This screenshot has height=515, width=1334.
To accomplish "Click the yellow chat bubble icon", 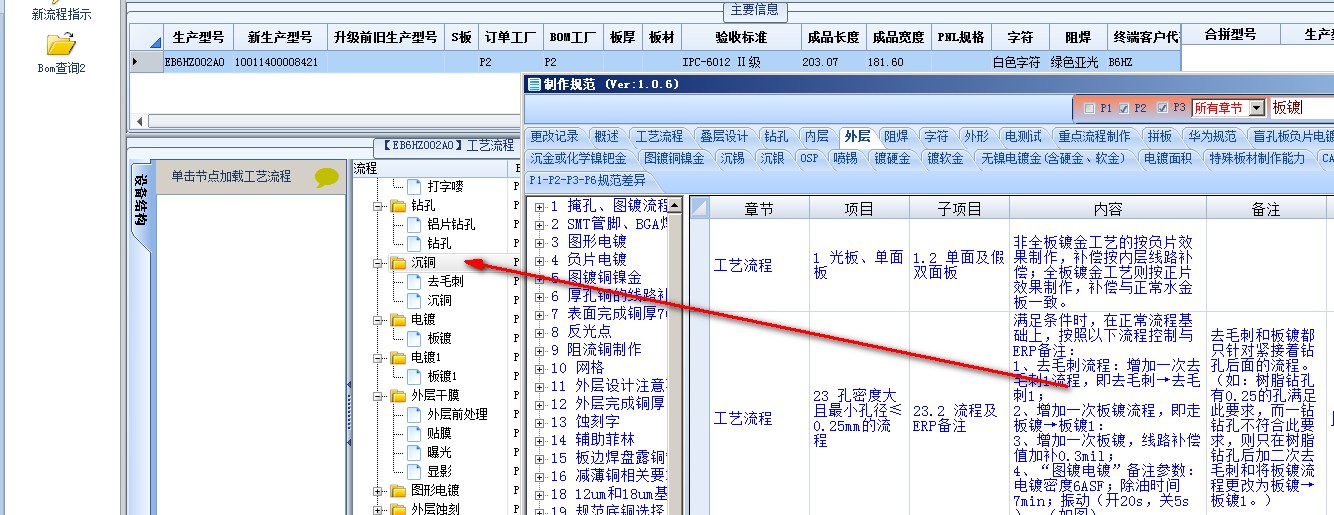I will [327, 177].
